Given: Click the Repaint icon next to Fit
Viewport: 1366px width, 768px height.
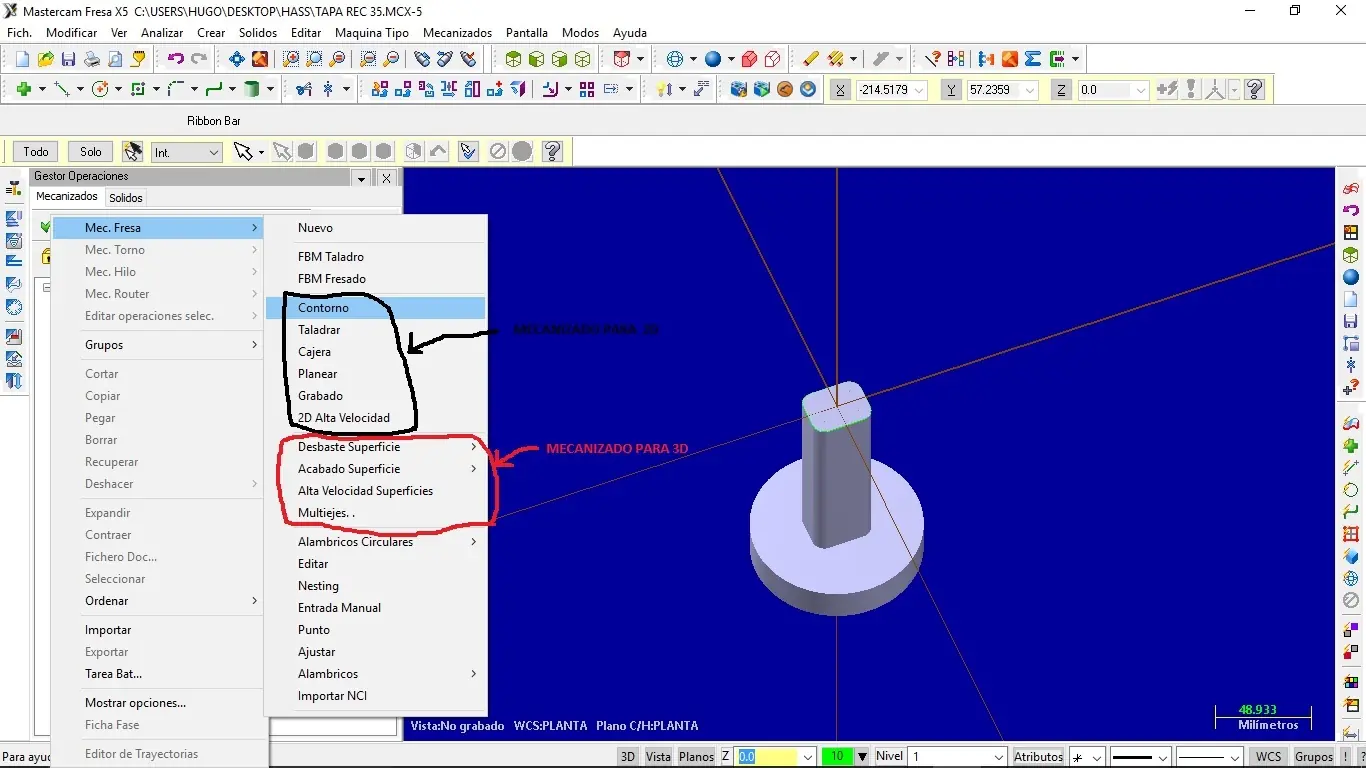Looking at the screenshot, I should 260,59.
